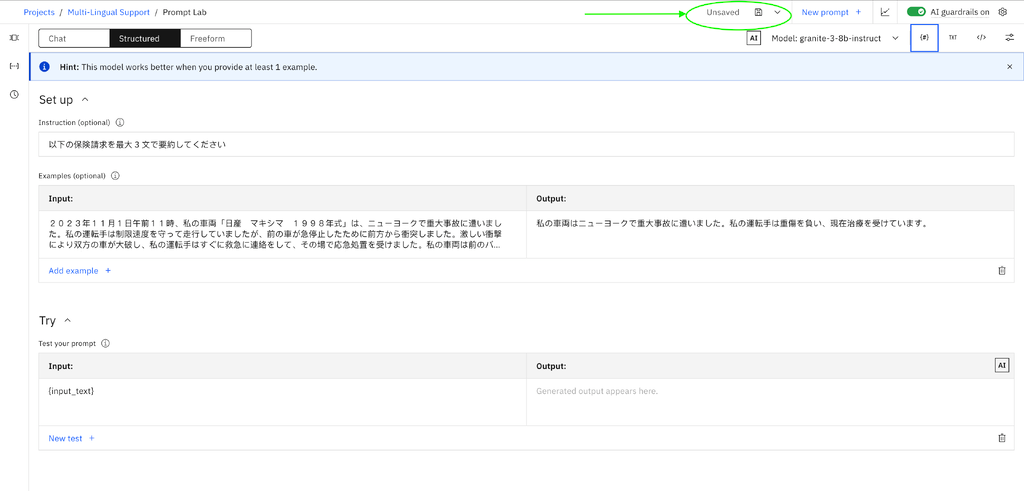Expand the save options chevron
Screen dimensions: 1024x491
pyautogui.click(x=777, y=12)
